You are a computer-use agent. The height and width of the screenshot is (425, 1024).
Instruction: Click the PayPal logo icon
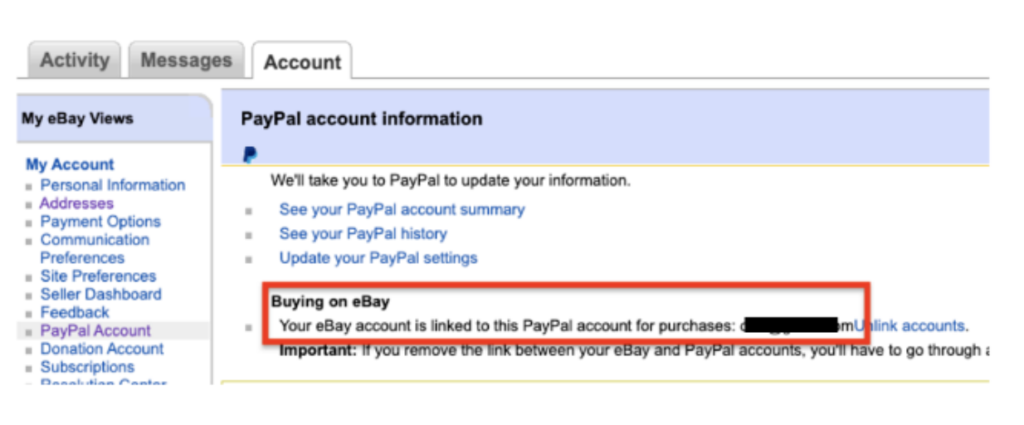coord(250,155)
